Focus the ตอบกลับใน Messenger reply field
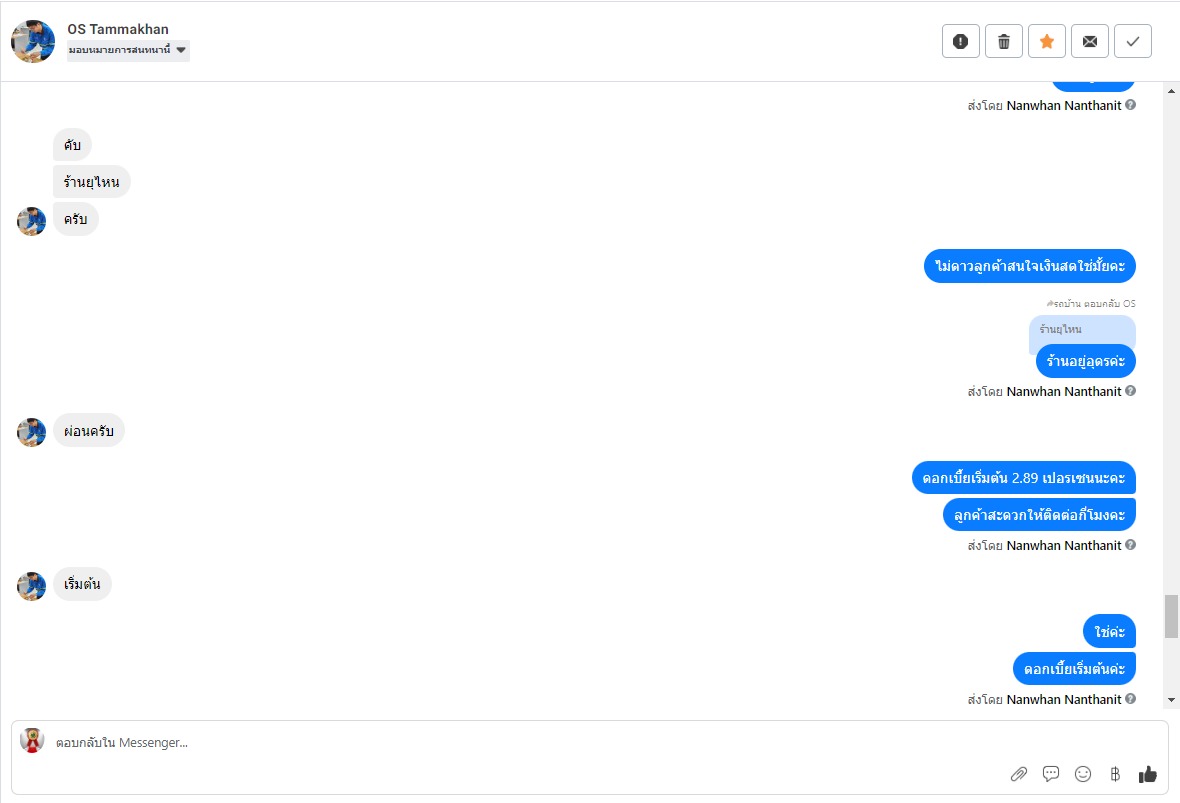The height and width of the screenshot is (803, 1180). point(500,742)
